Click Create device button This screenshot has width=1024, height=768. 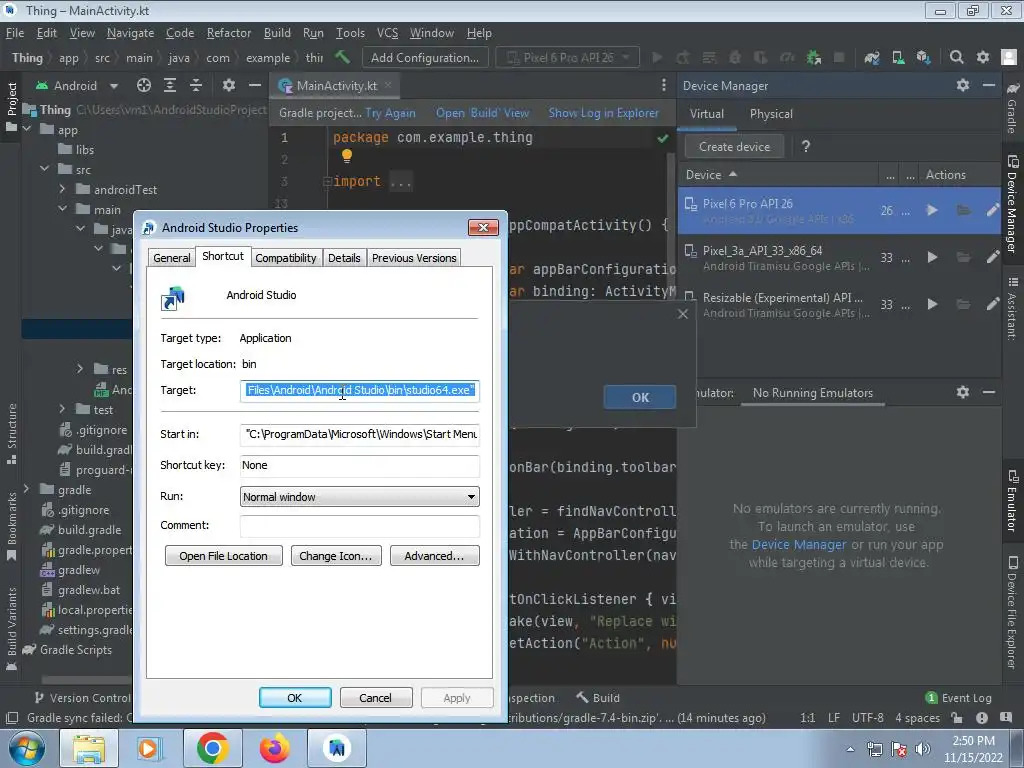pyautogui.click(x=734, y=147)
